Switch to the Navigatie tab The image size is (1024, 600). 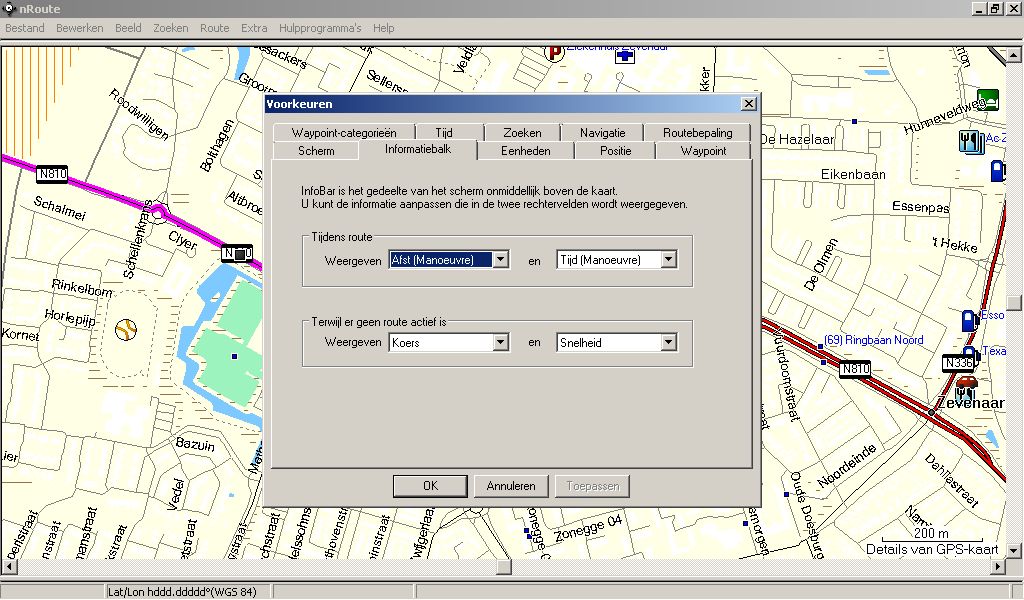602,133
